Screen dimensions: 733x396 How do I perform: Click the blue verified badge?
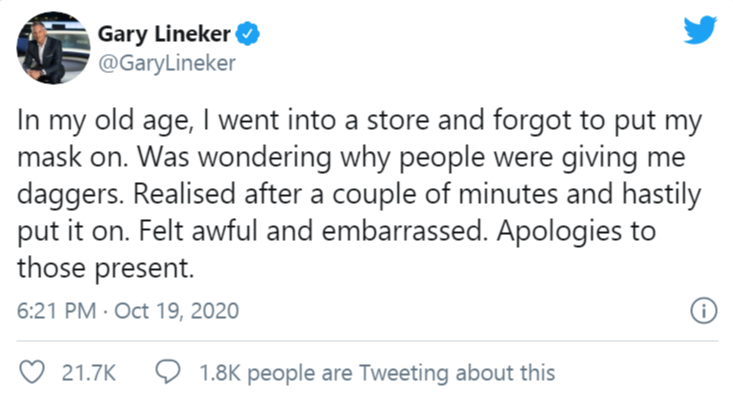pyautogui.click(x=247, y=34)
